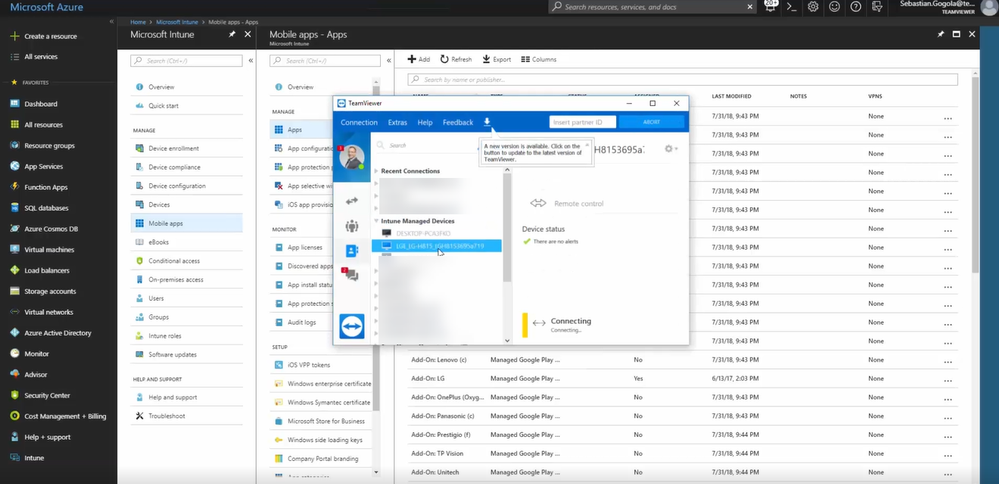This screenshot has width=999, height=484.
Task: Open Columns chooser
Action: [x=539, y=59]
